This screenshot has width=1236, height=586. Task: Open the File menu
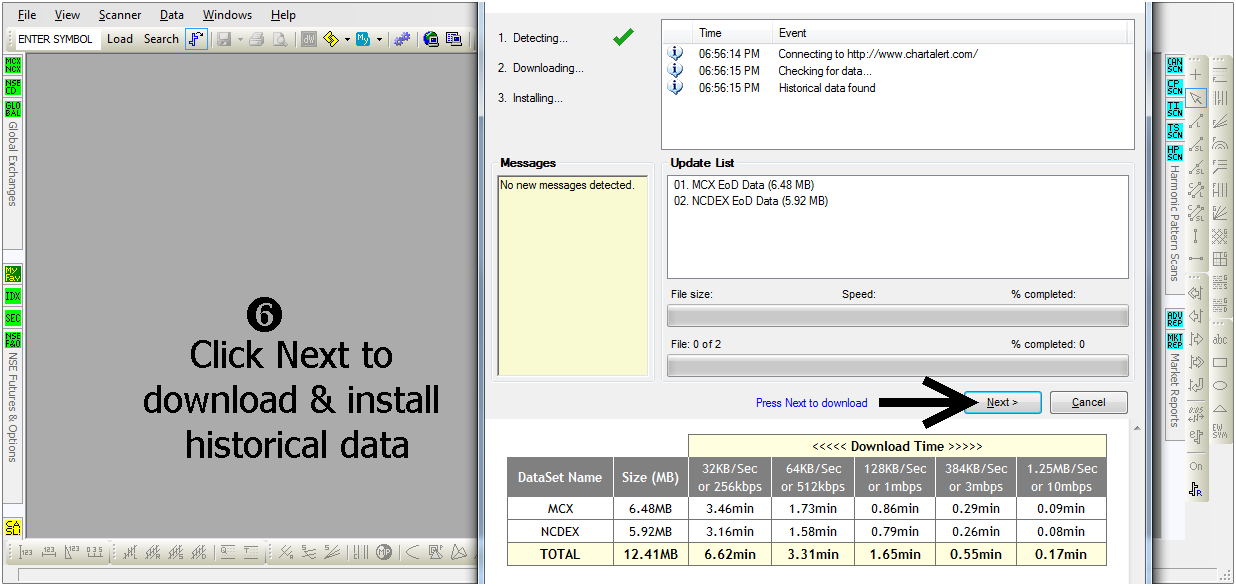(x=27, y=15)
